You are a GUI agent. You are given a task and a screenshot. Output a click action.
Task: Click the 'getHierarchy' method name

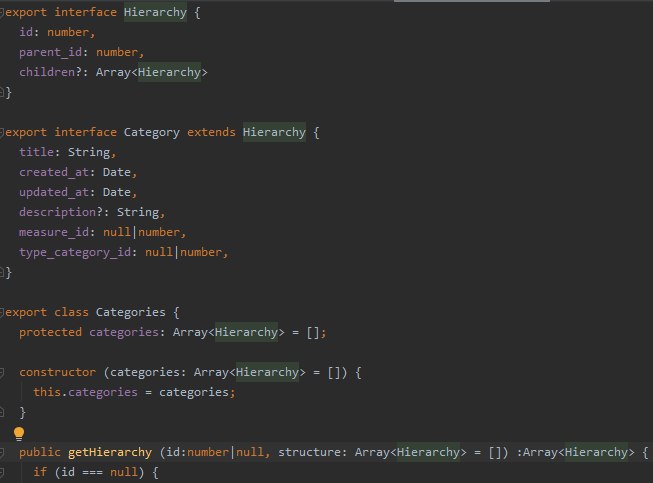tap(110, 452)
